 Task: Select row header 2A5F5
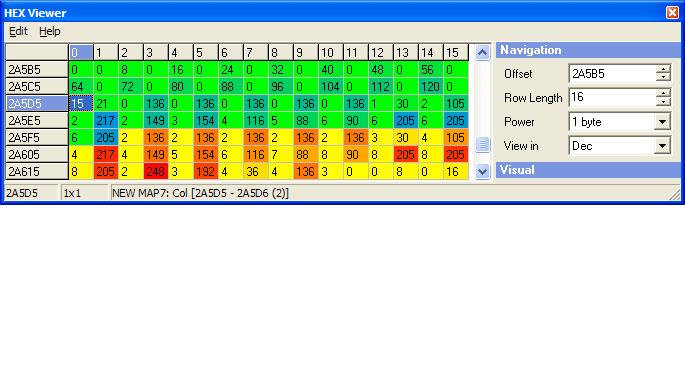(37, 138)
